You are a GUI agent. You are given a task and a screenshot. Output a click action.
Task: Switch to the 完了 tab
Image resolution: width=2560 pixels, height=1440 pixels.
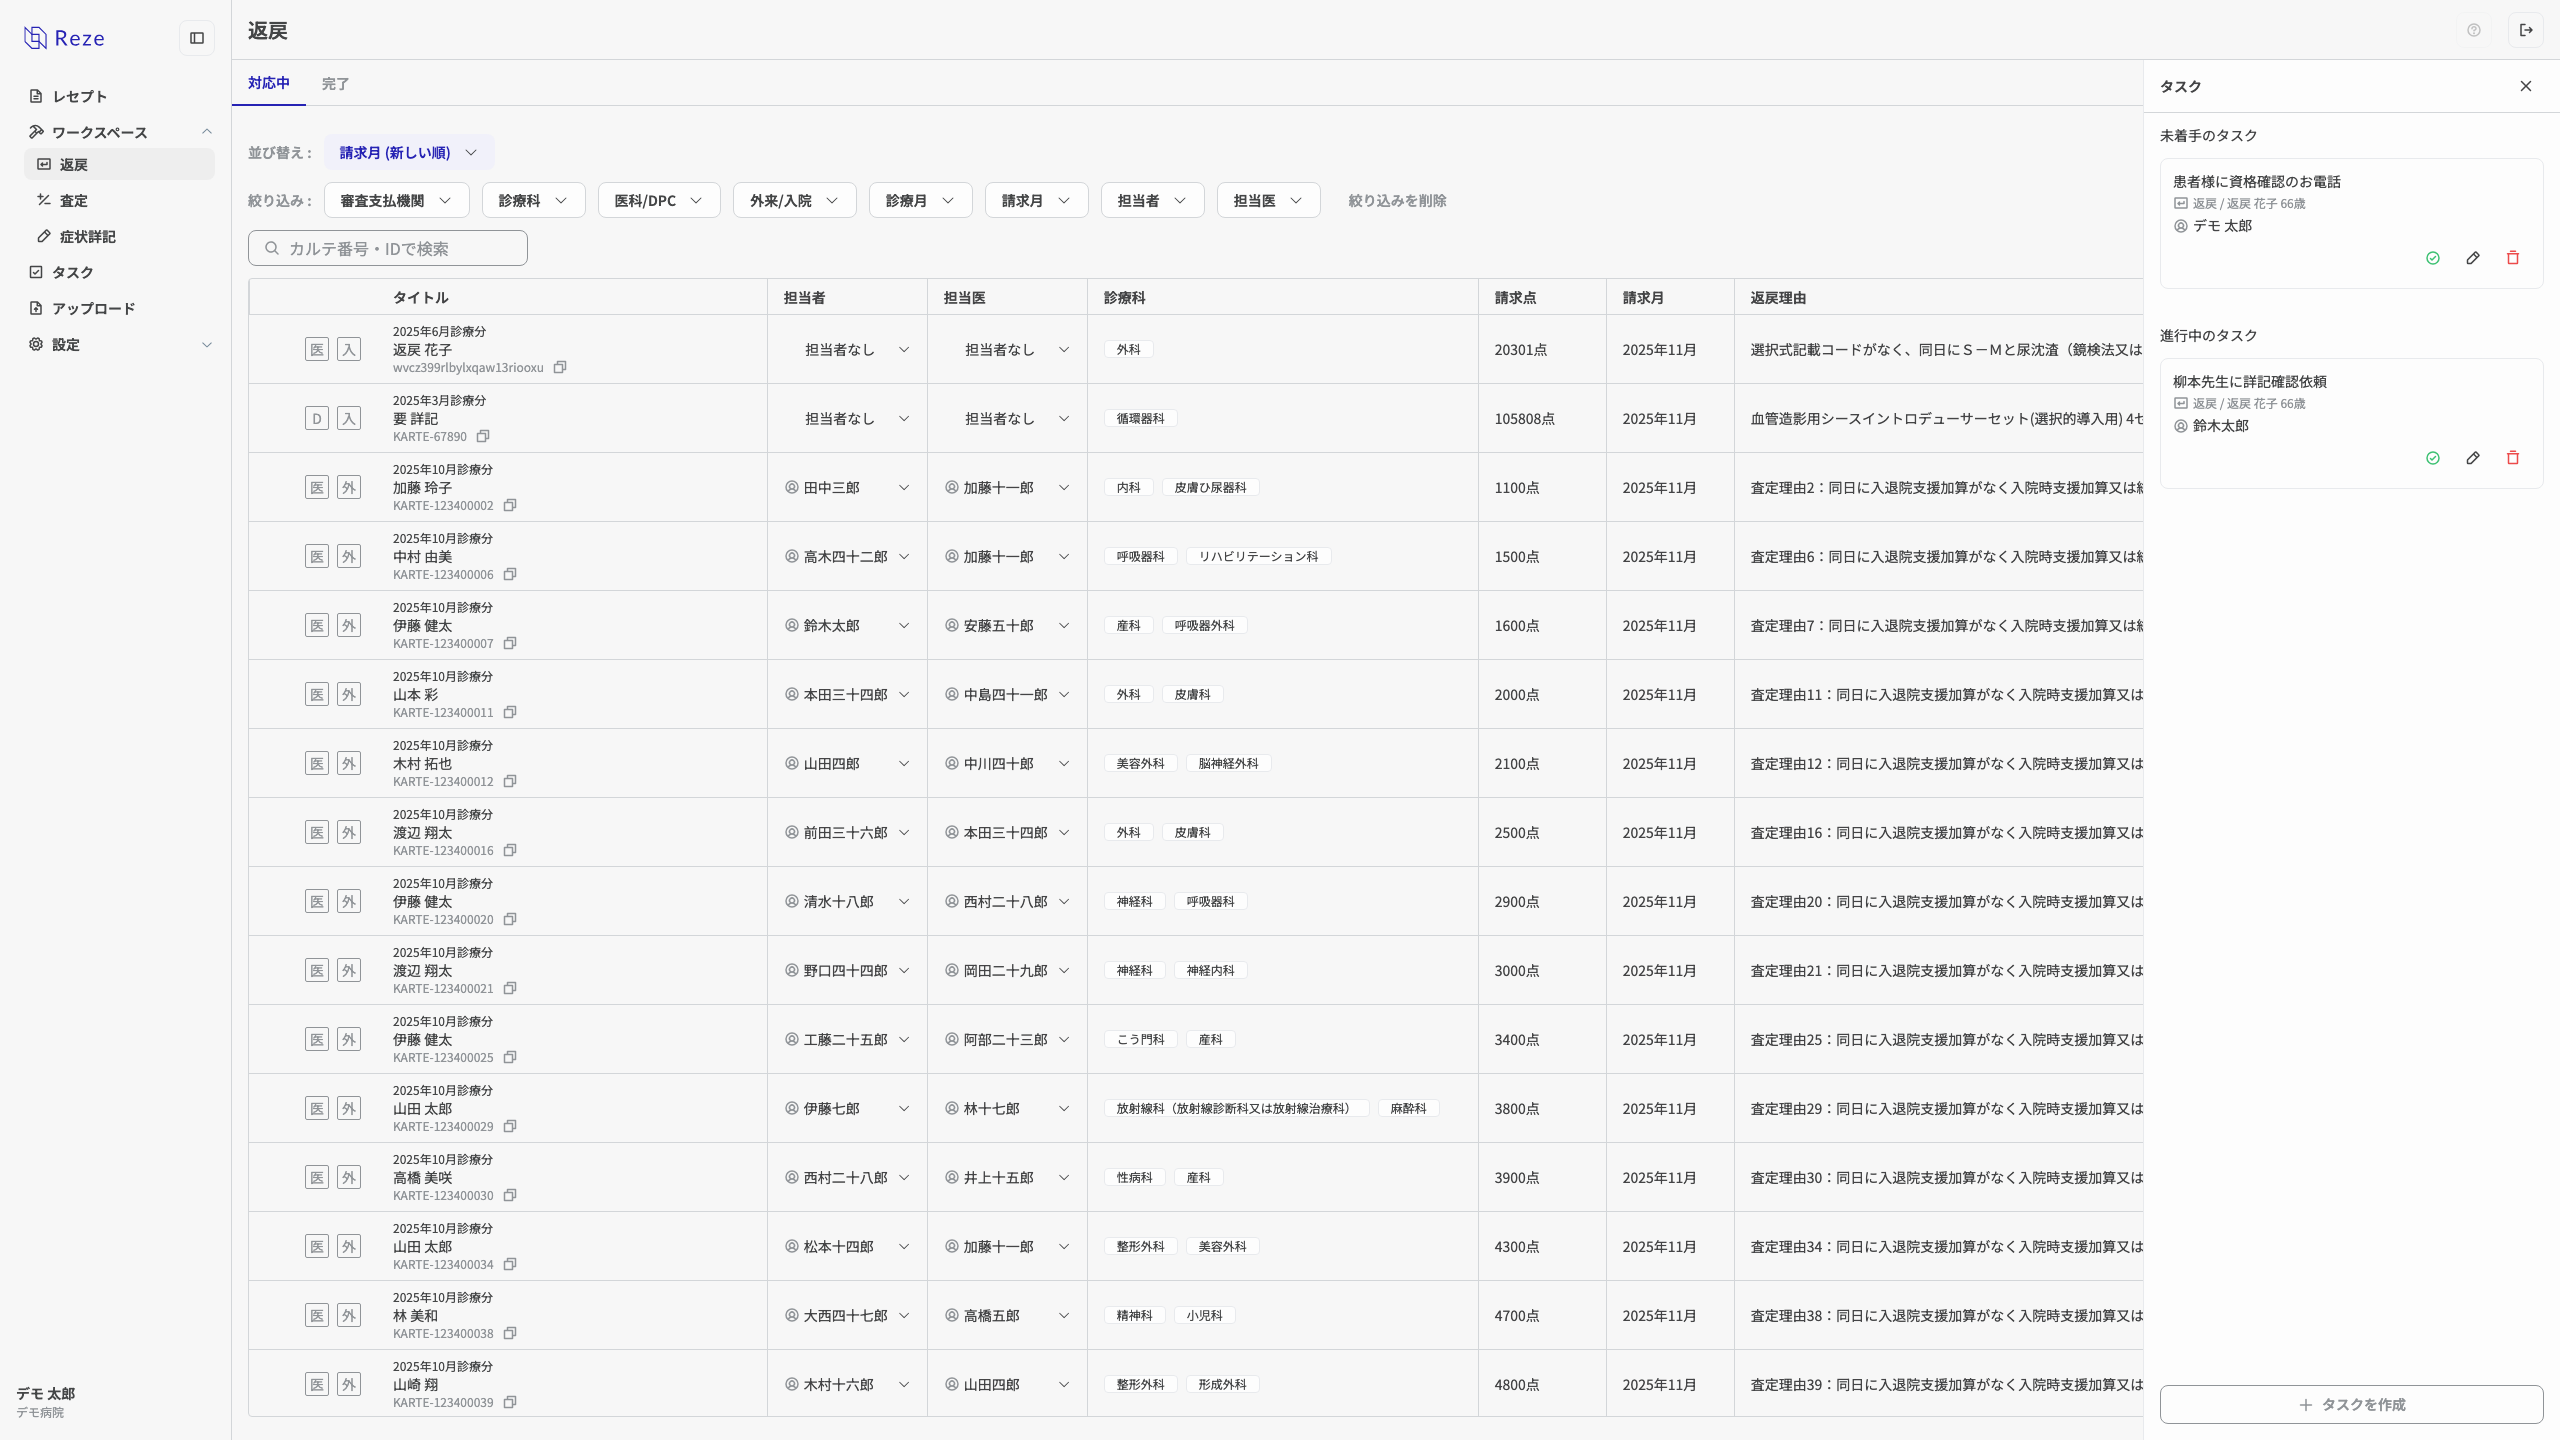[335, 84]
